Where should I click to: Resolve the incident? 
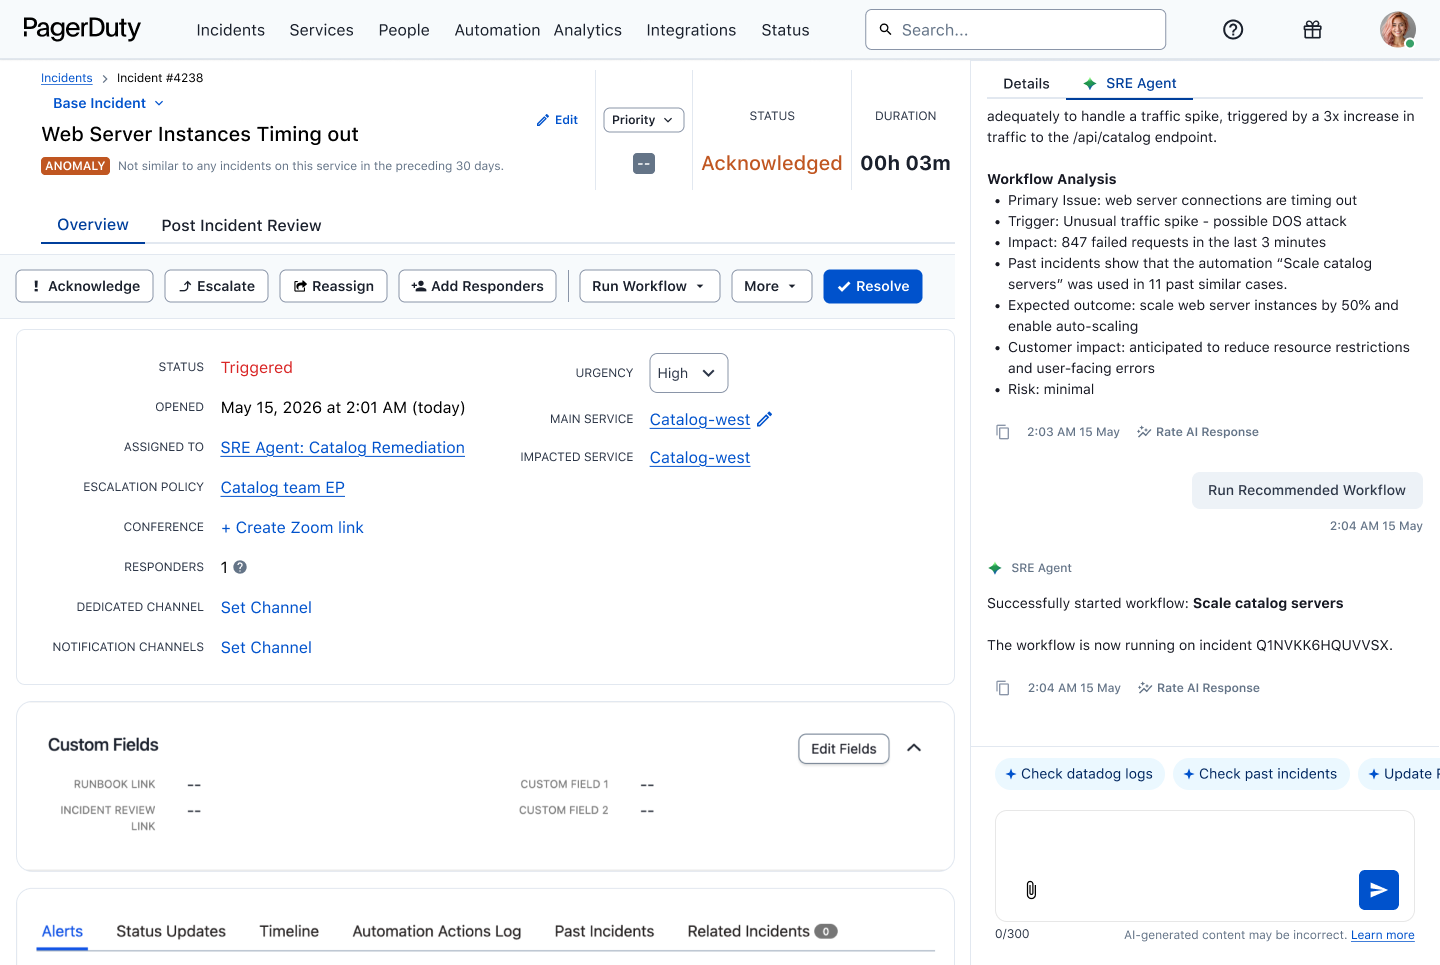coord(873,286)
